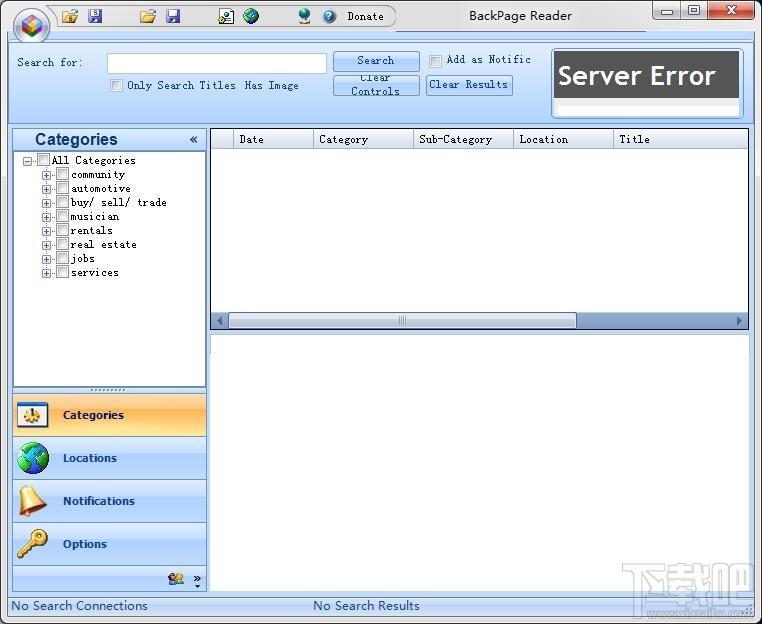Click the navigation pane splitter grip dots
762x624 pixels.
coord(108,390)
